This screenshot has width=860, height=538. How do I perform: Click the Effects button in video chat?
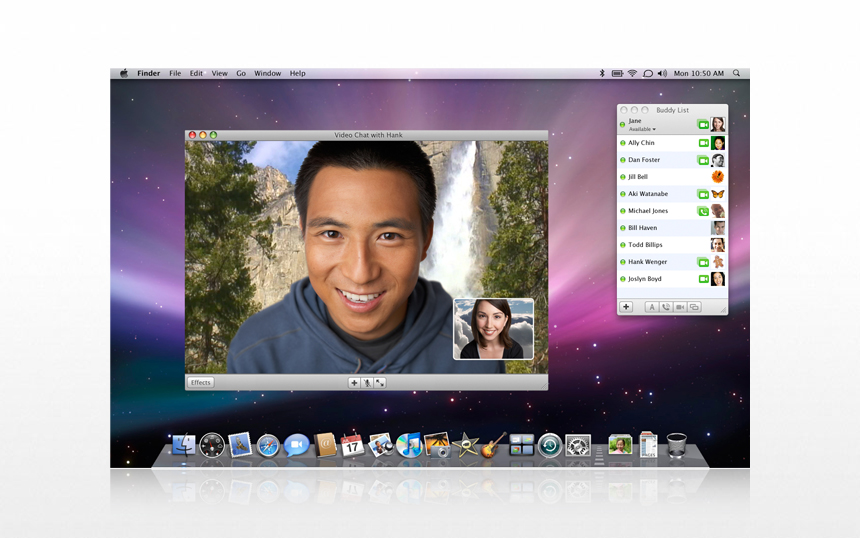tap(201, 383)
